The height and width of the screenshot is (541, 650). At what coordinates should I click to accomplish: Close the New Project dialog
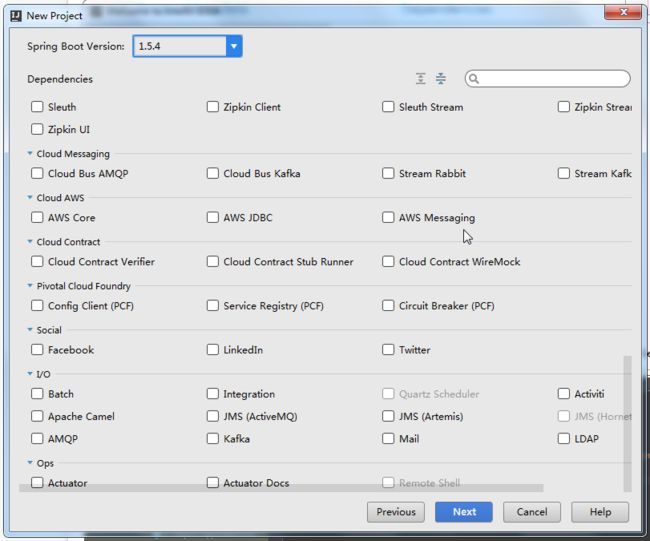(623, 12)
